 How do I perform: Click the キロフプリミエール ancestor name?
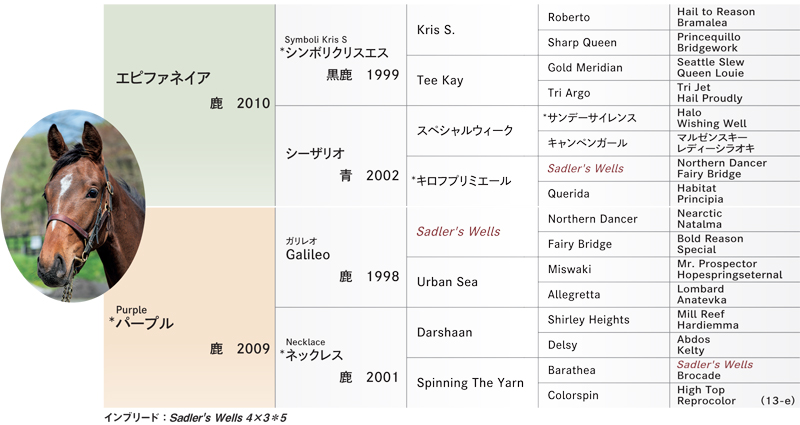tap(461, 181)
